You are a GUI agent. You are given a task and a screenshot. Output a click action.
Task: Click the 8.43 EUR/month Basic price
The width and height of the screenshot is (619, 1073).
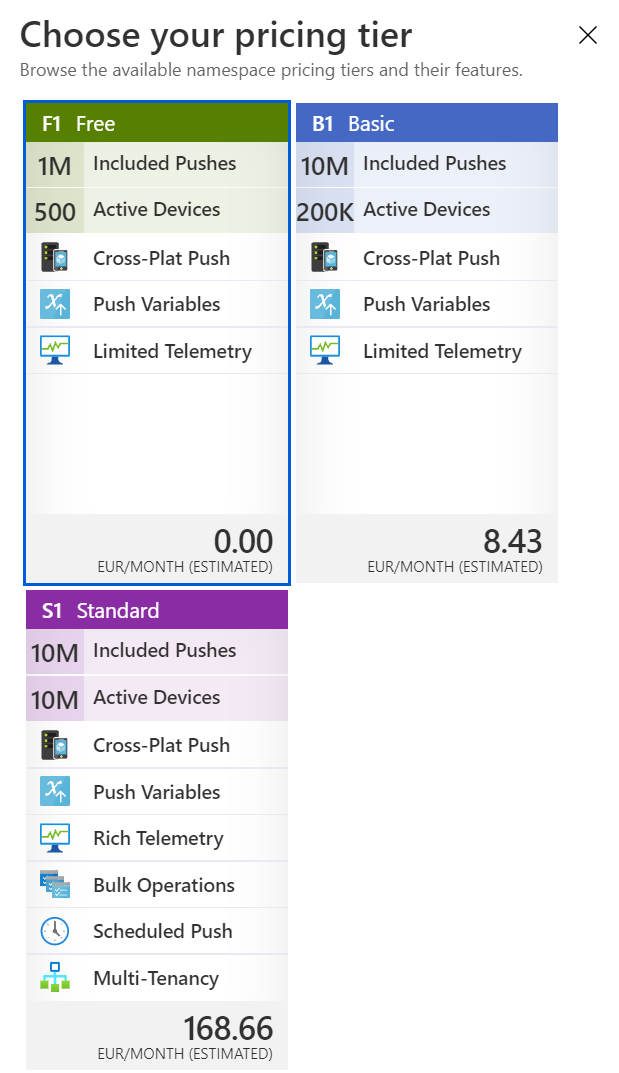point(455,550)
